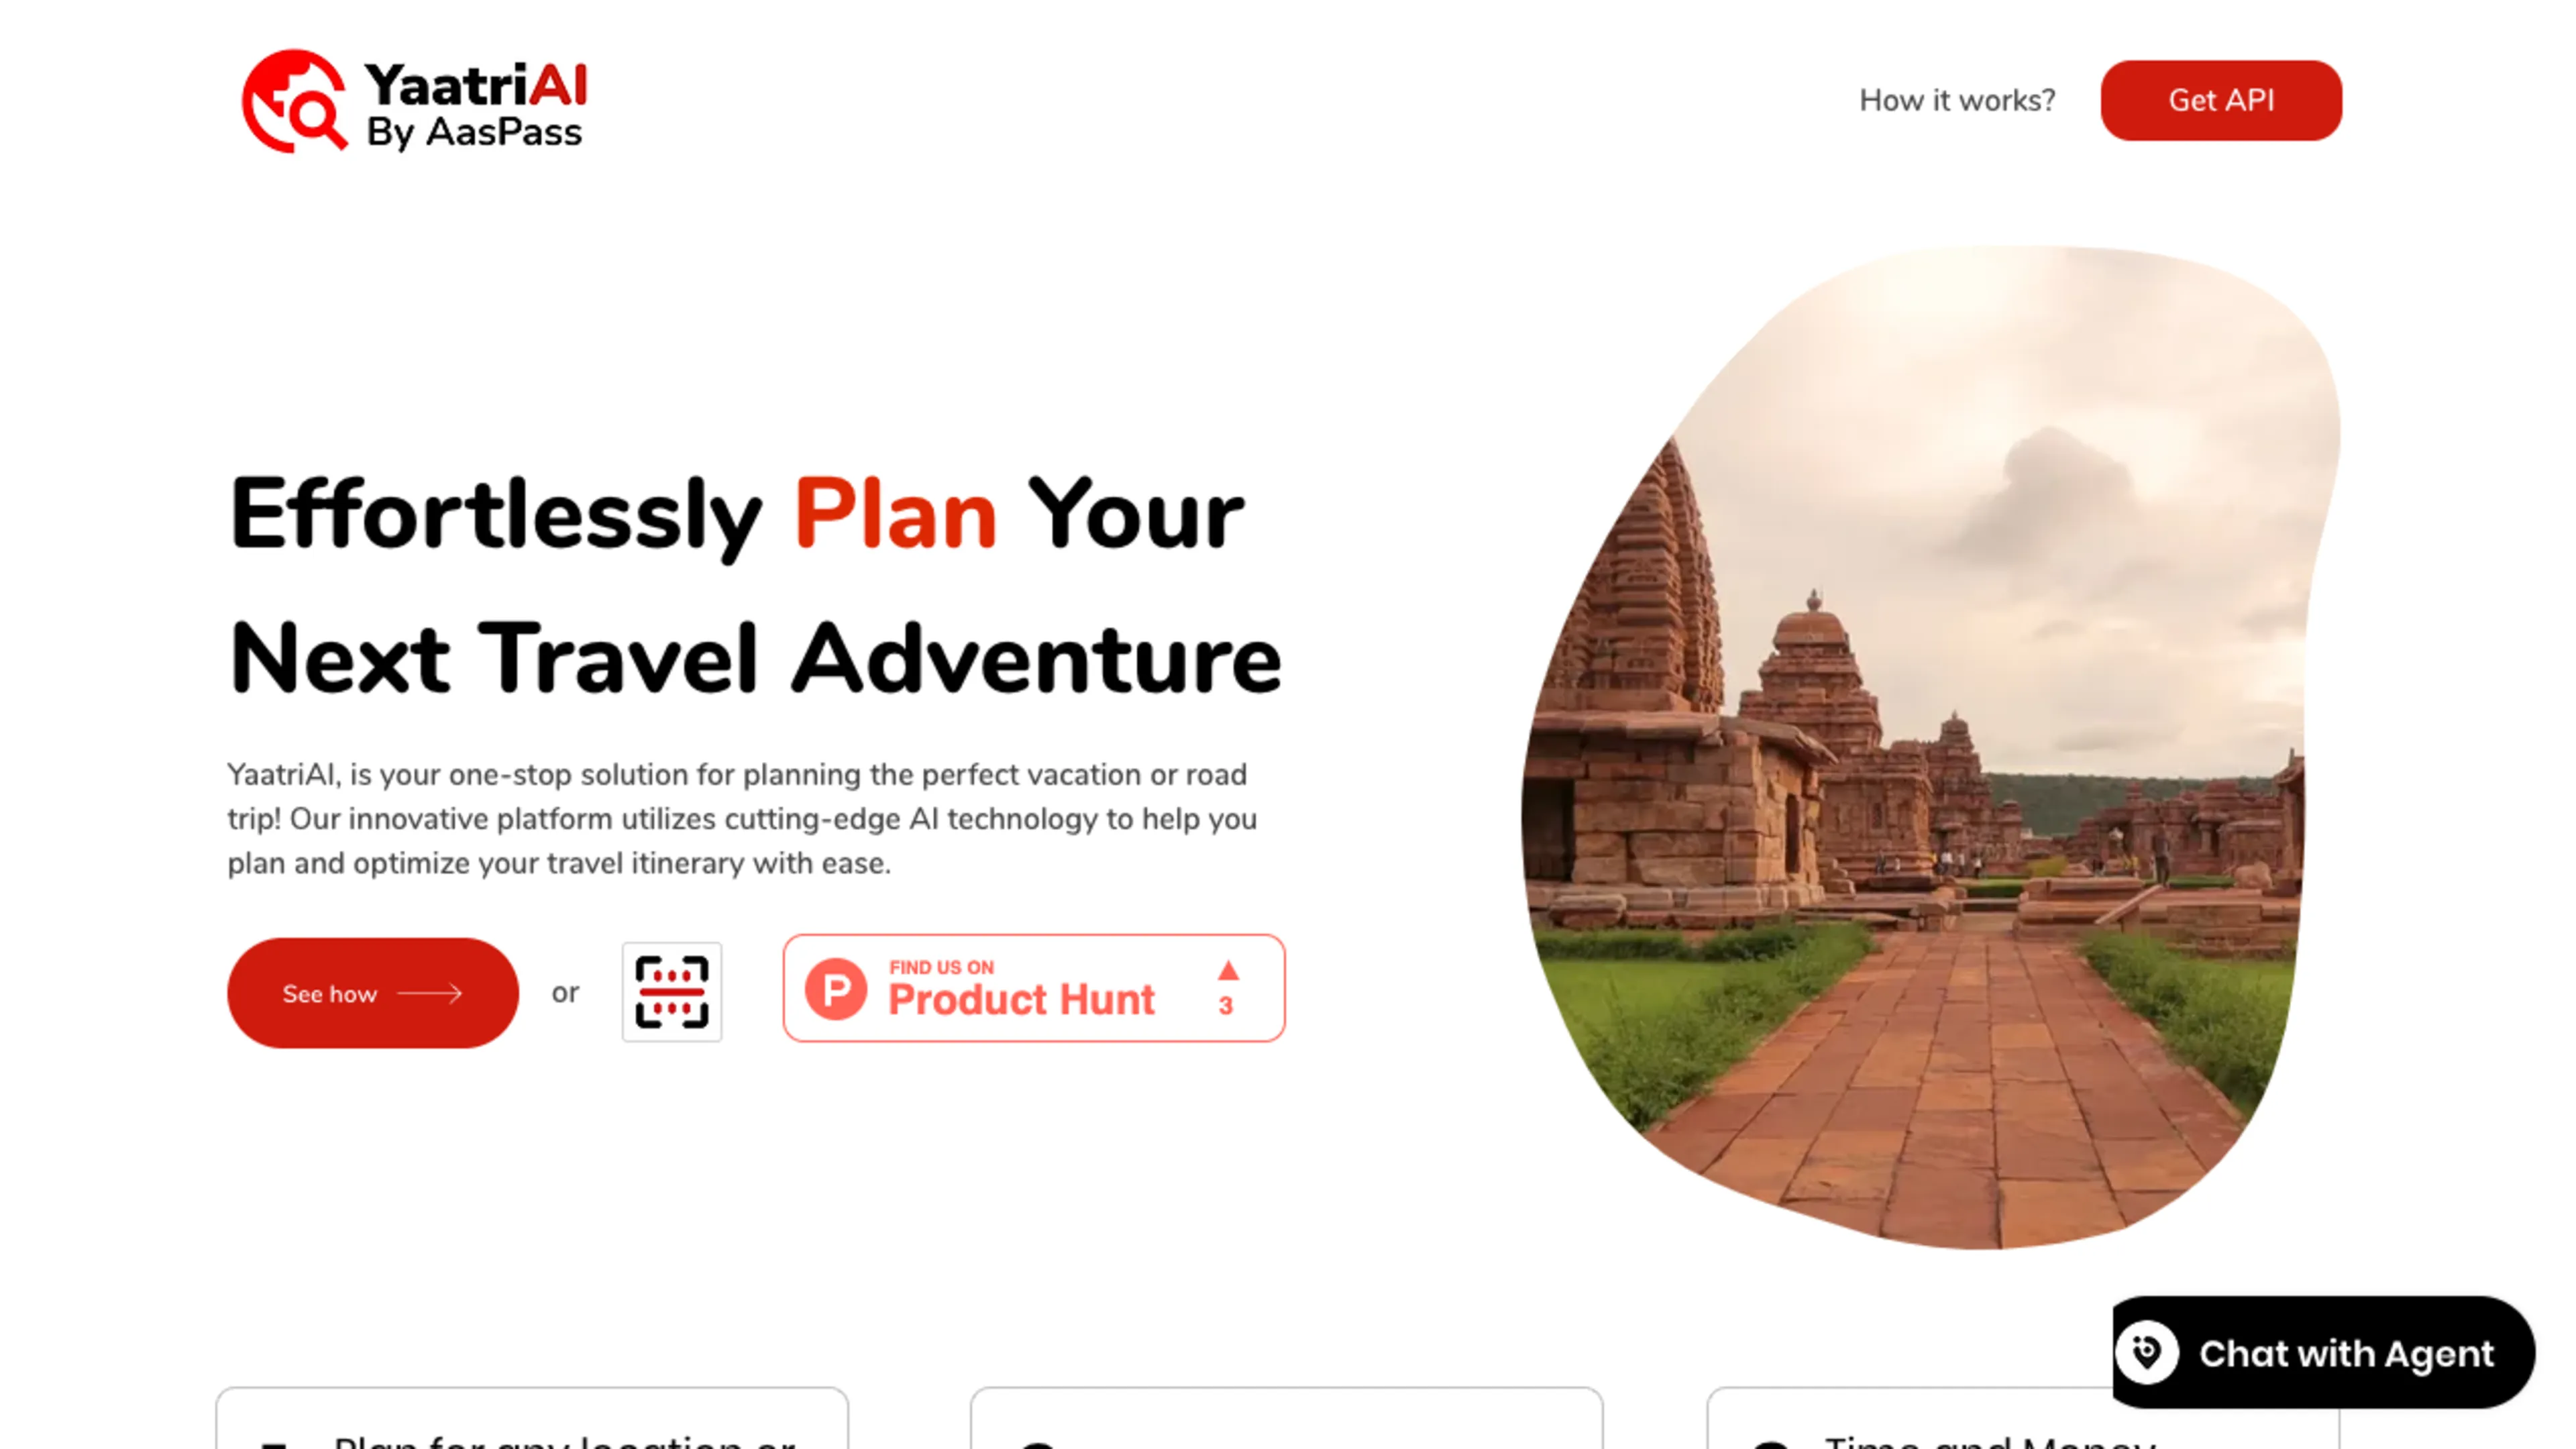Select the Plan for any location card

532,1418
